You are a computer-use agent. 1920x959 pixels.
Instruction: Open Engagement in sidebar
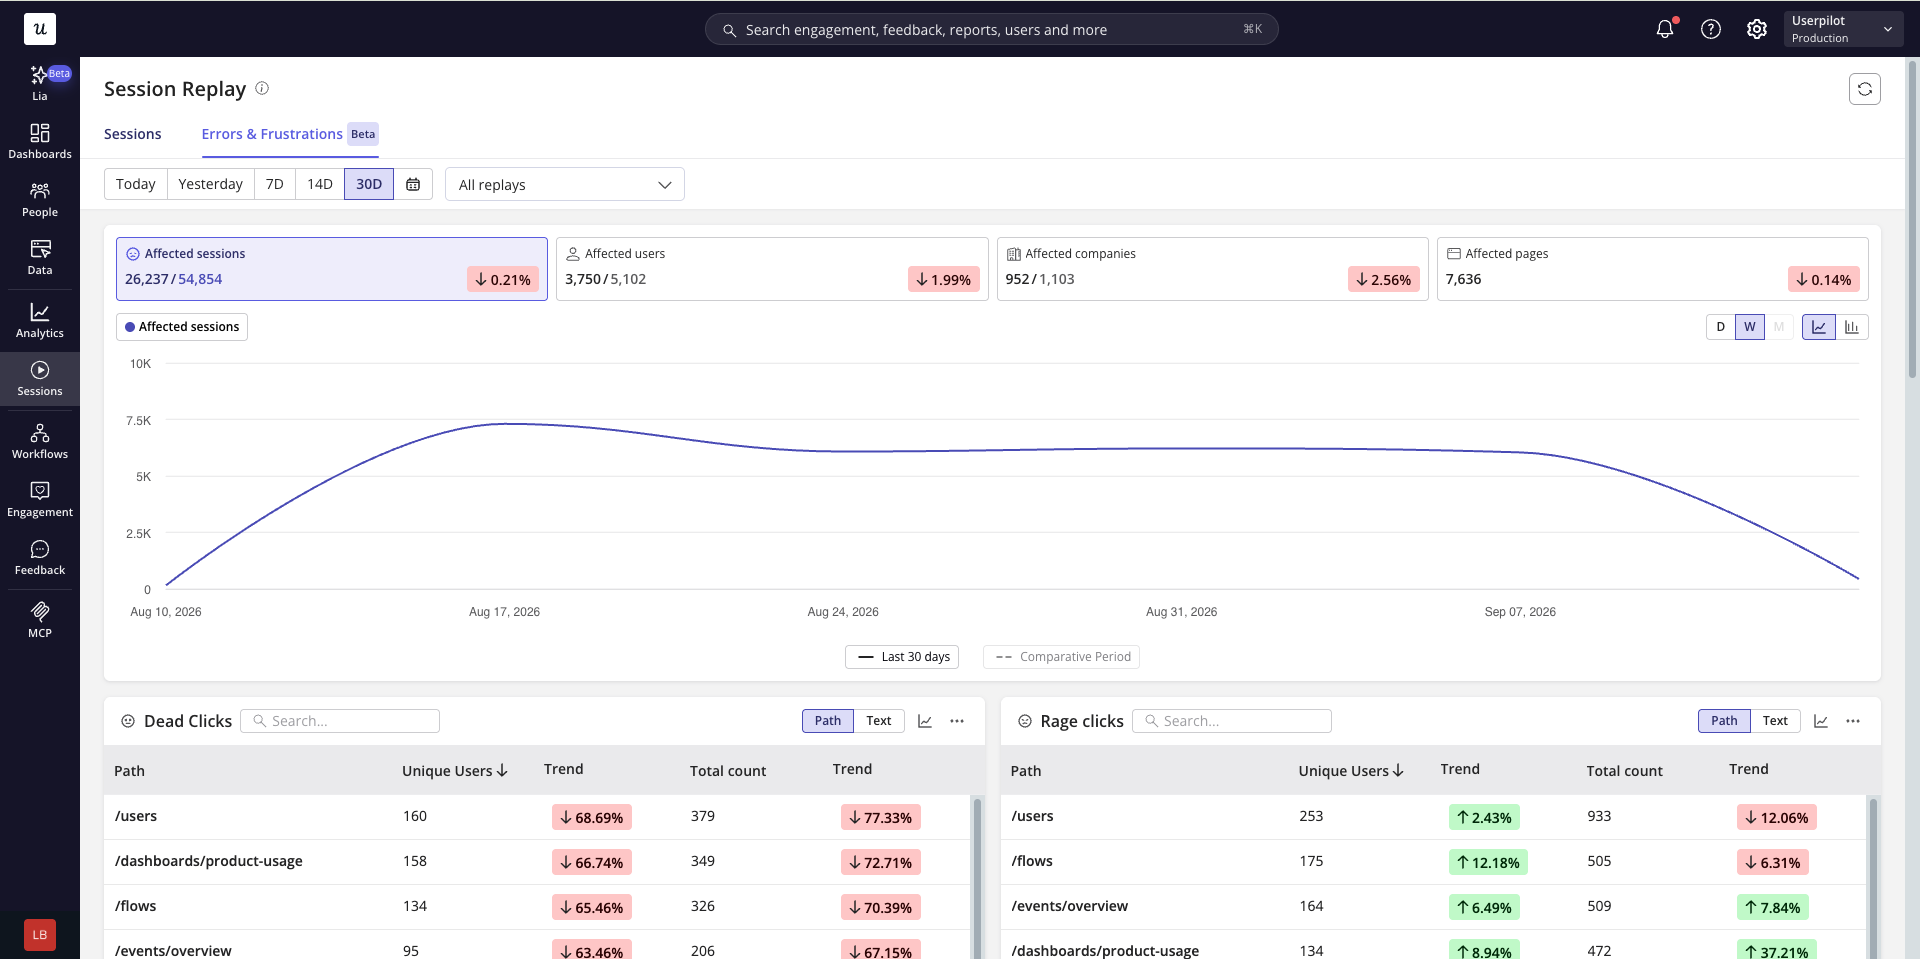coord(40,499)
